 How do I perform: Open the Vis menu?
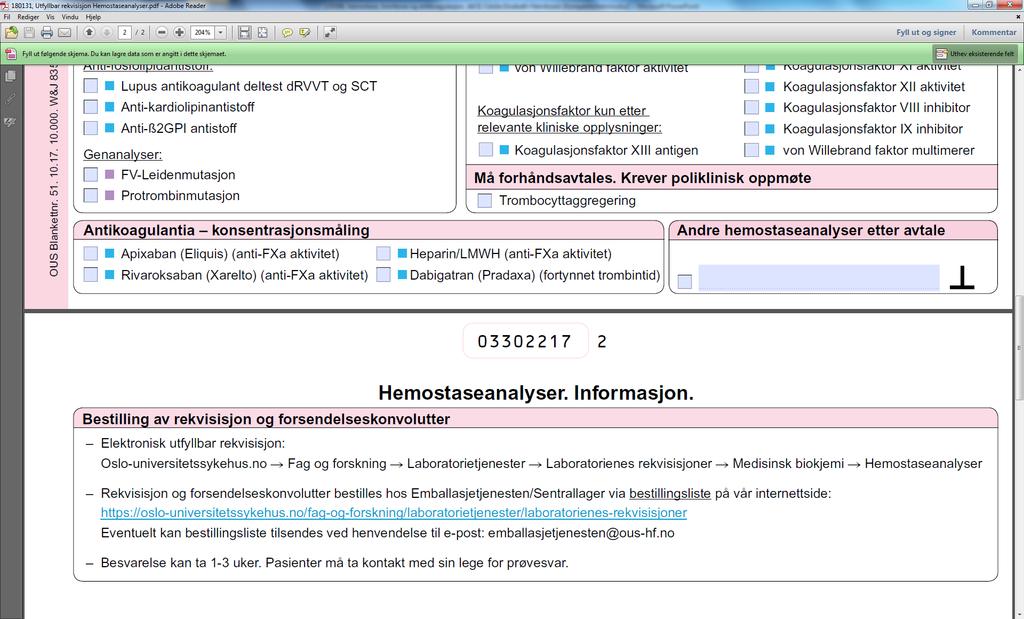click(50, 17)
